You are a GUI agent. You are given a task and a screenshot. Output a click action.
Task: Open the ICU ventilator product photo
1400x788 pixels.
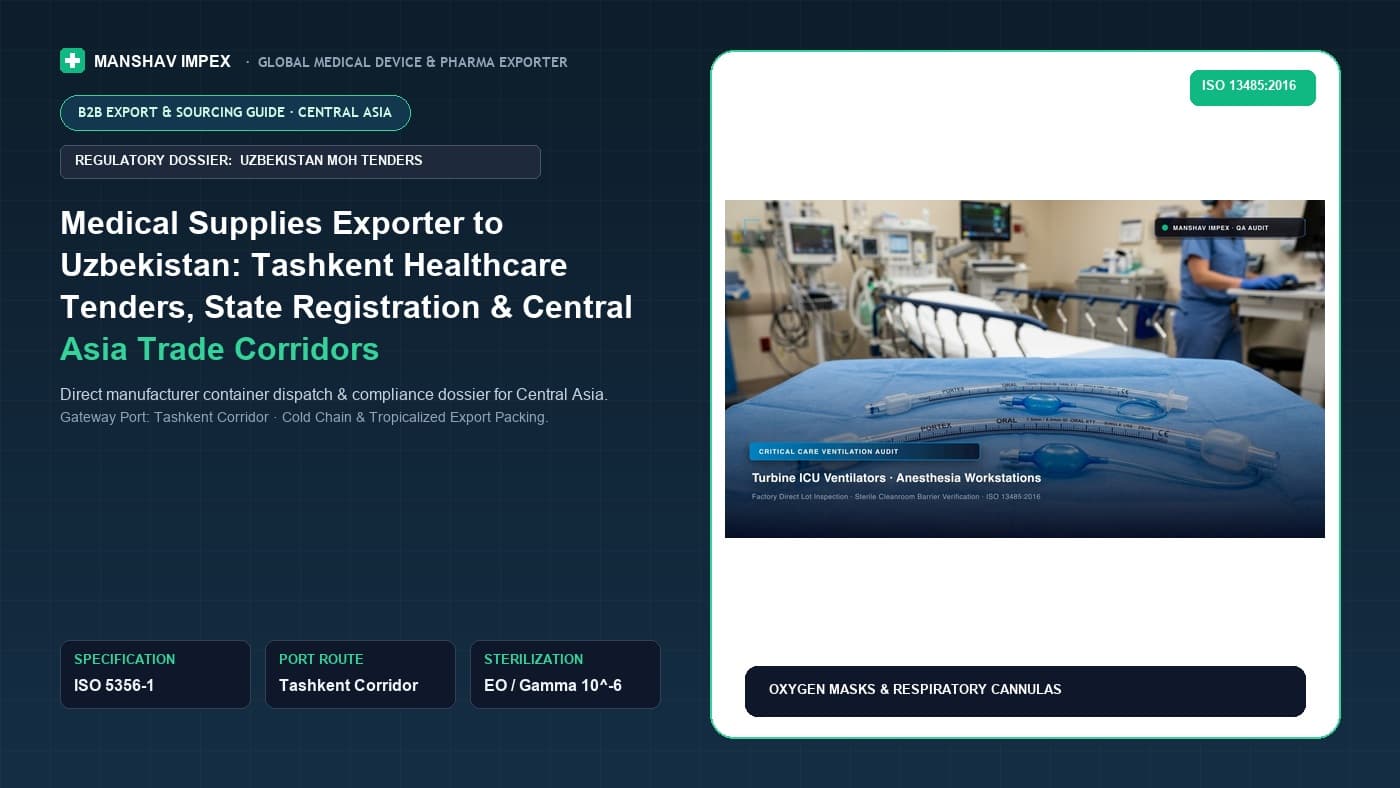pyautogui.click(x=1024, y=368)
